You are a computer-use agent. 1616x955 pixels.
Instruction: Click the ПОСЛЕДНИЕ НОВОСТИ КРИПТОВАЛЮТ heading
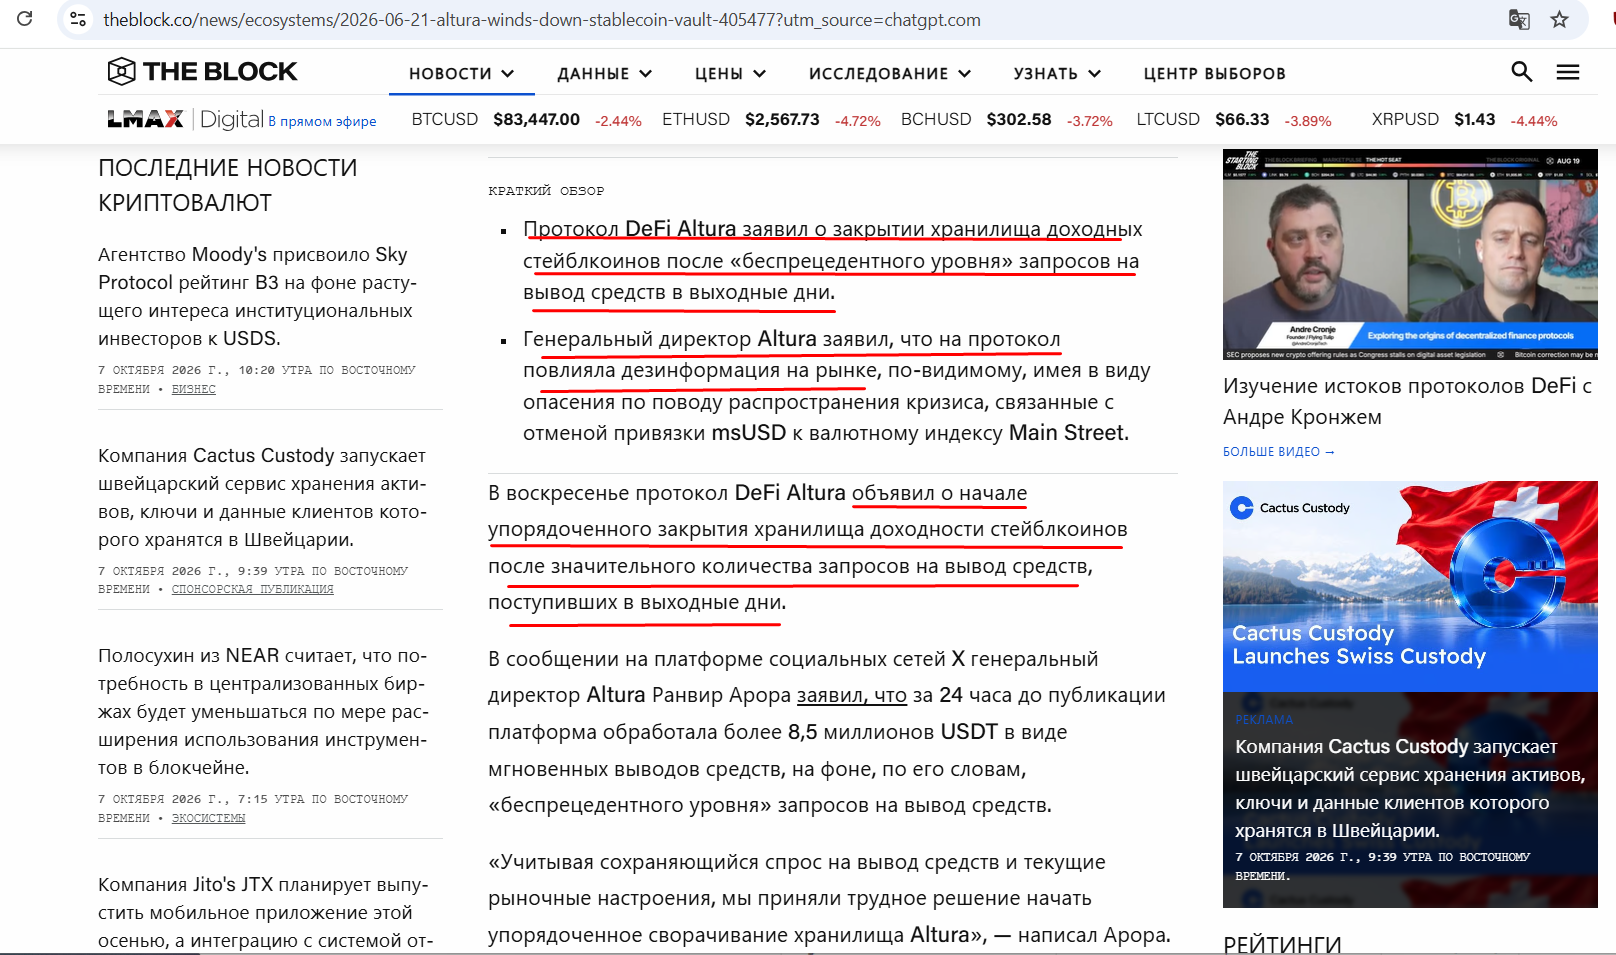(x=227, y=185)
